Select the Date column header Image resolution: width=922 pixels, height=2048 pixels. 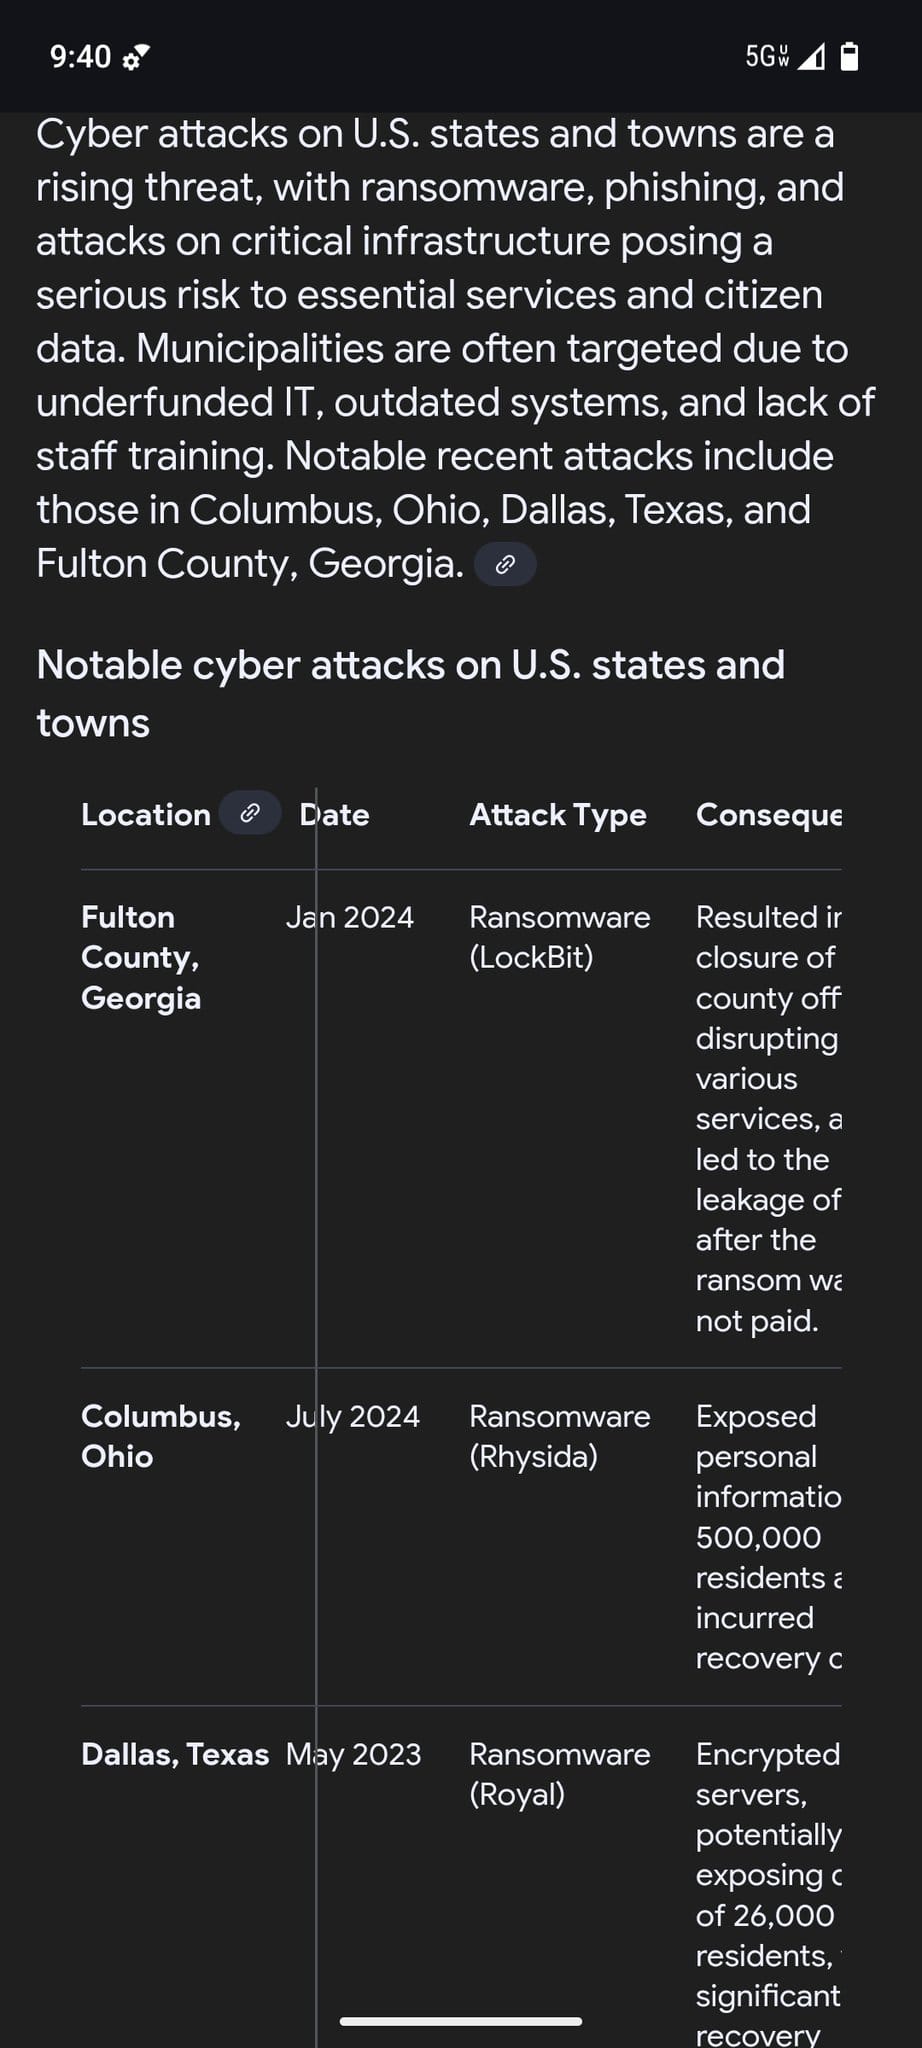click(335, 815)
